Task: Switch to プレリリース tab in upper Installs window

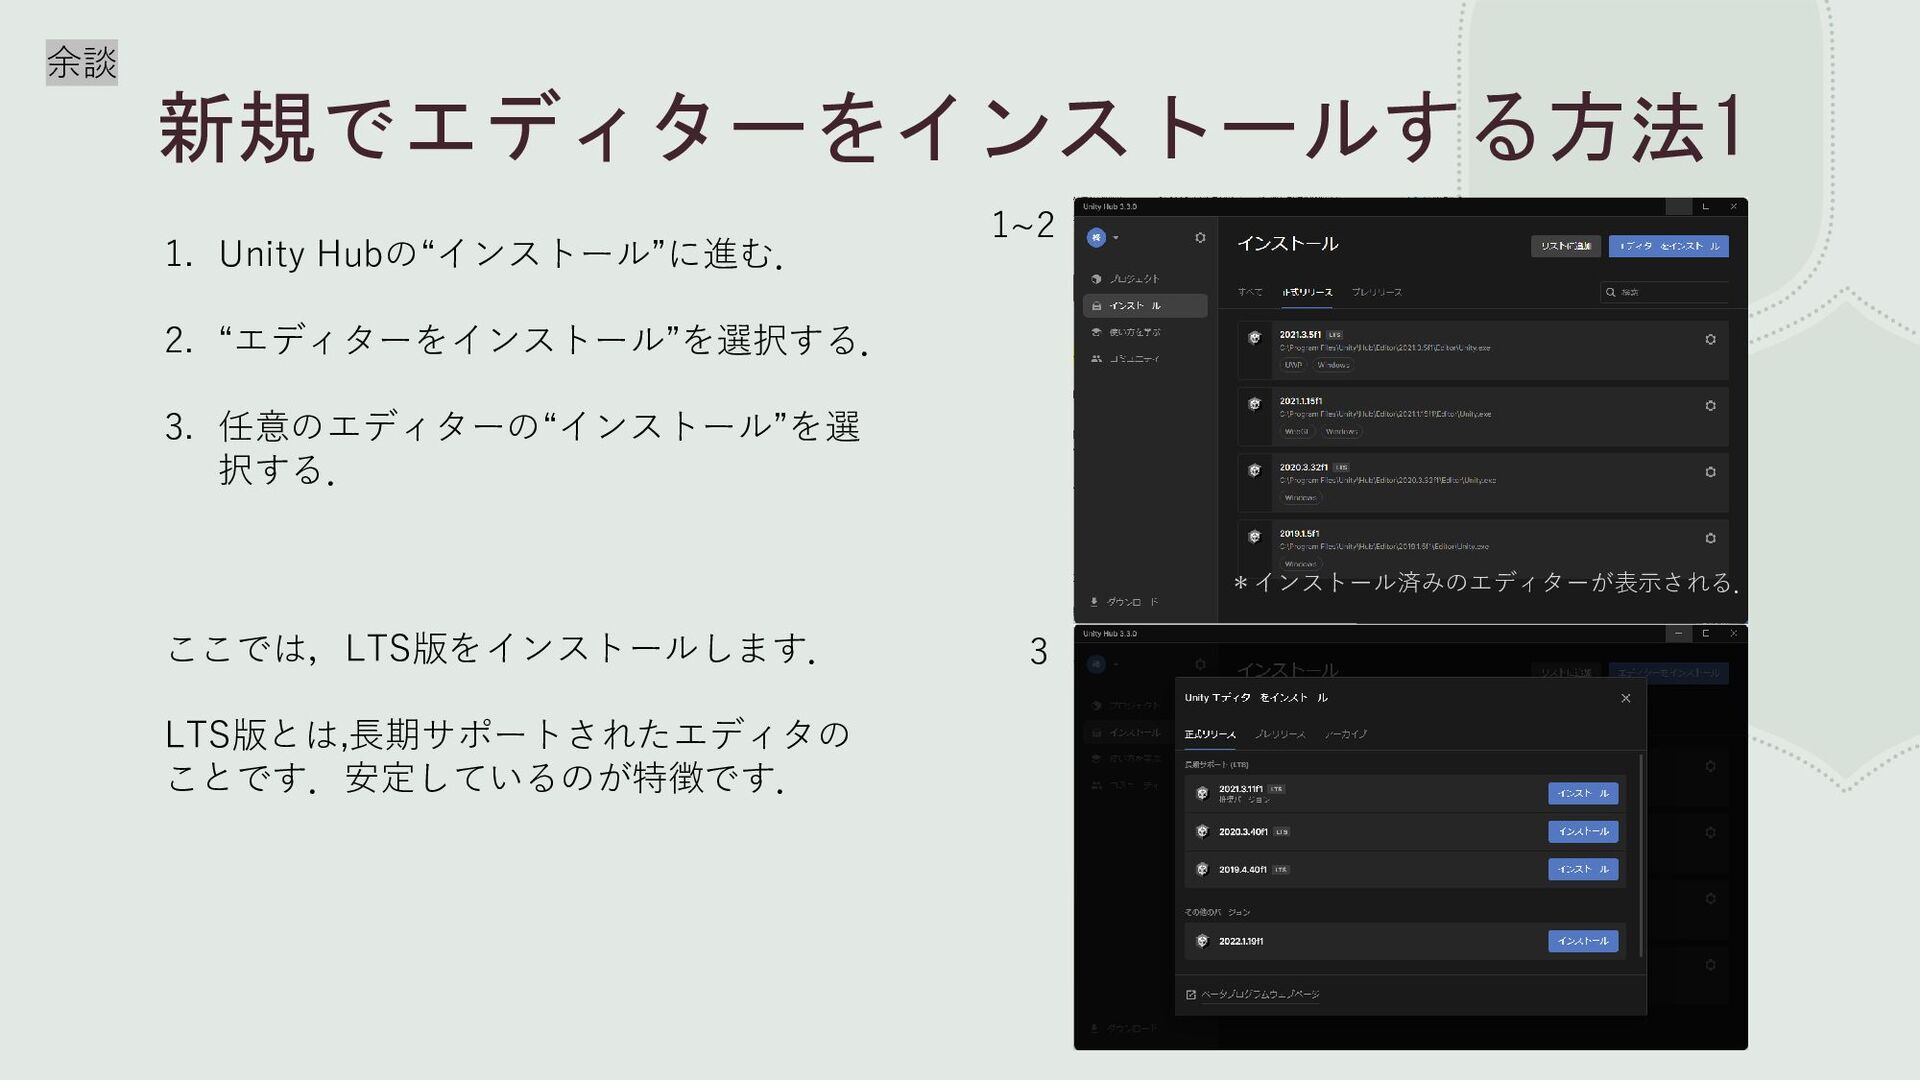Action: coord(1377,292)
